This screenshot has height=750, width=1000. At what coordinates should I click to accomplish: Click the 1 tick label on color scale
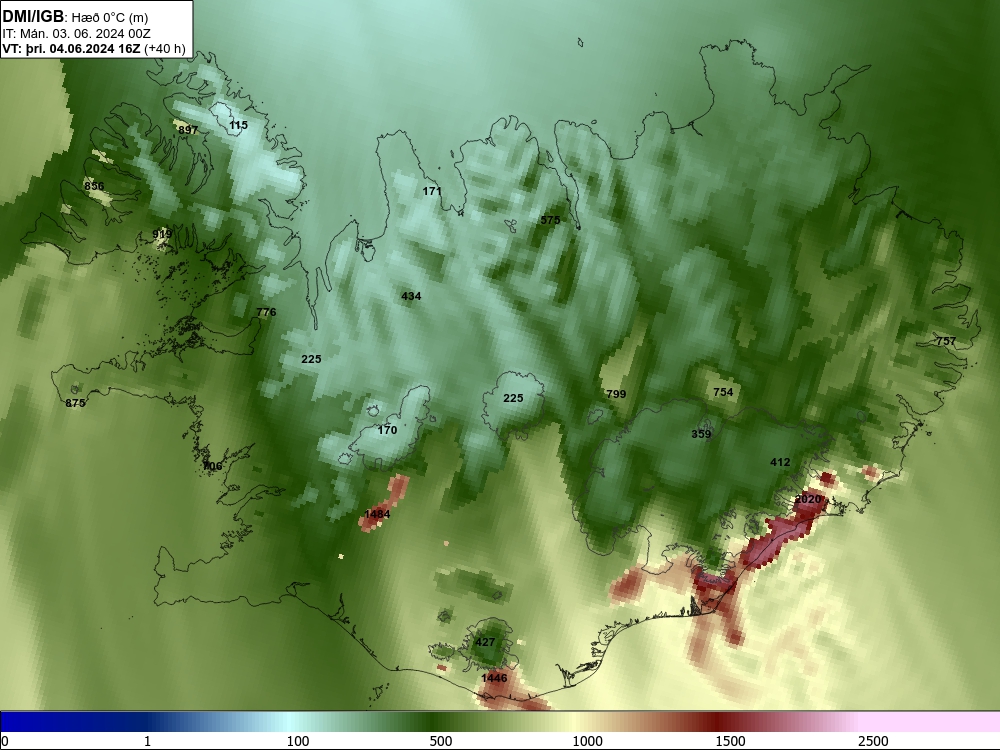[x=147, y=741]
